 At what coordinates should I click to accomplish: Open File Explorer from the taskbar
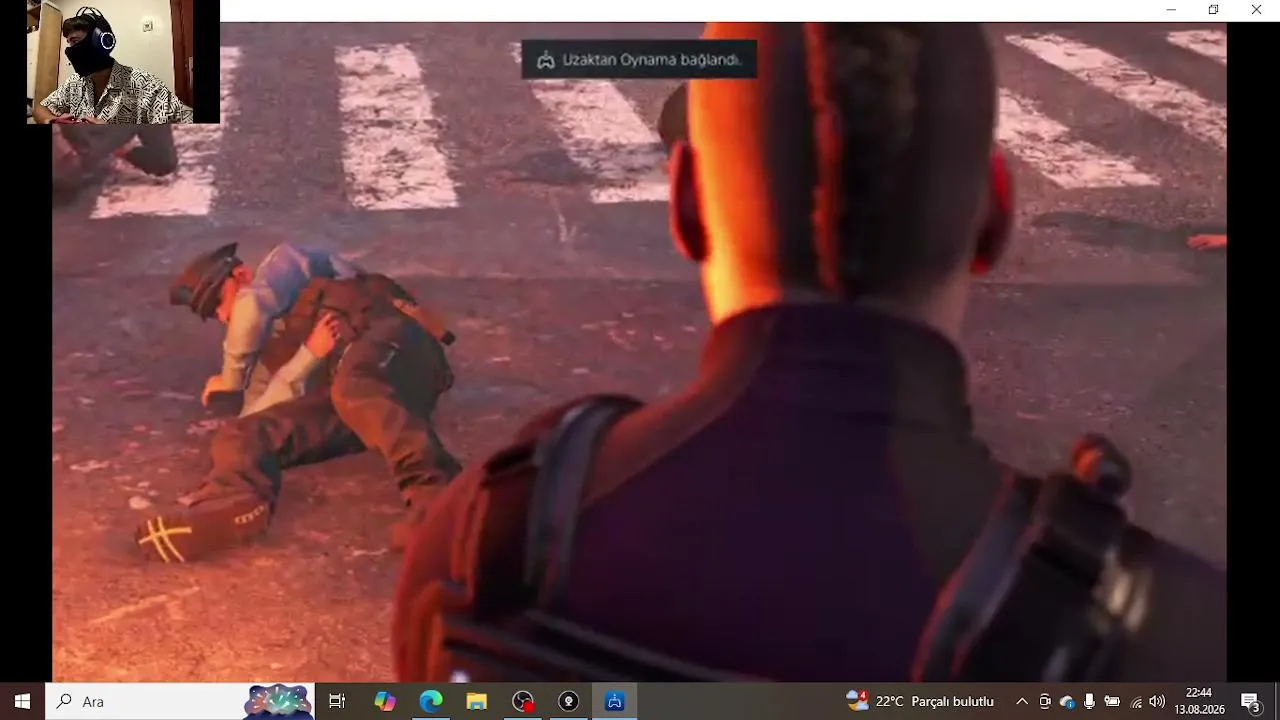[477, 701]
